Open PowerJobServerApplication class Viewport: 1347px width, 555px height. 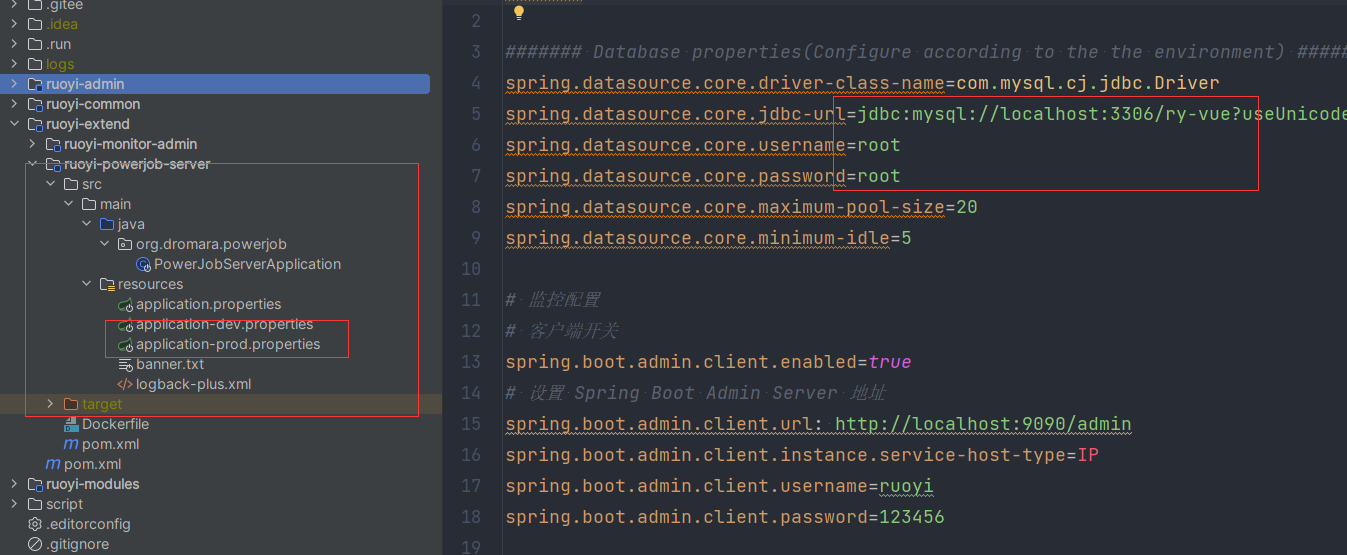247,264
